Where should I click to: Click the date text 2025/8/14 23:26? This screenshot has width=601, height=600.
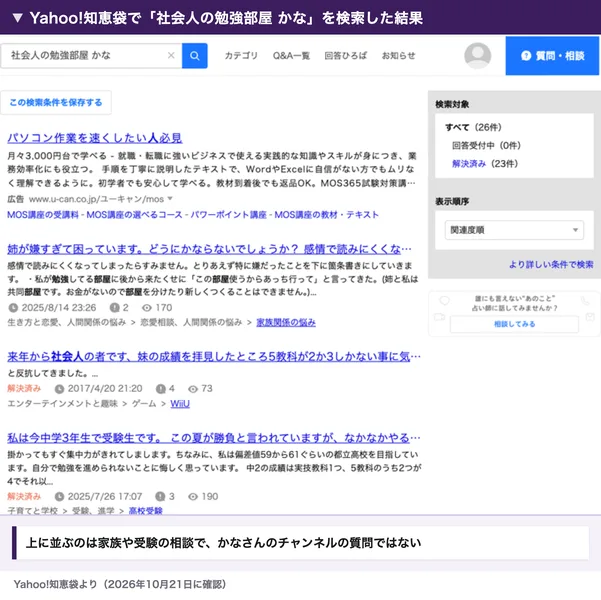tap(59, 307)
